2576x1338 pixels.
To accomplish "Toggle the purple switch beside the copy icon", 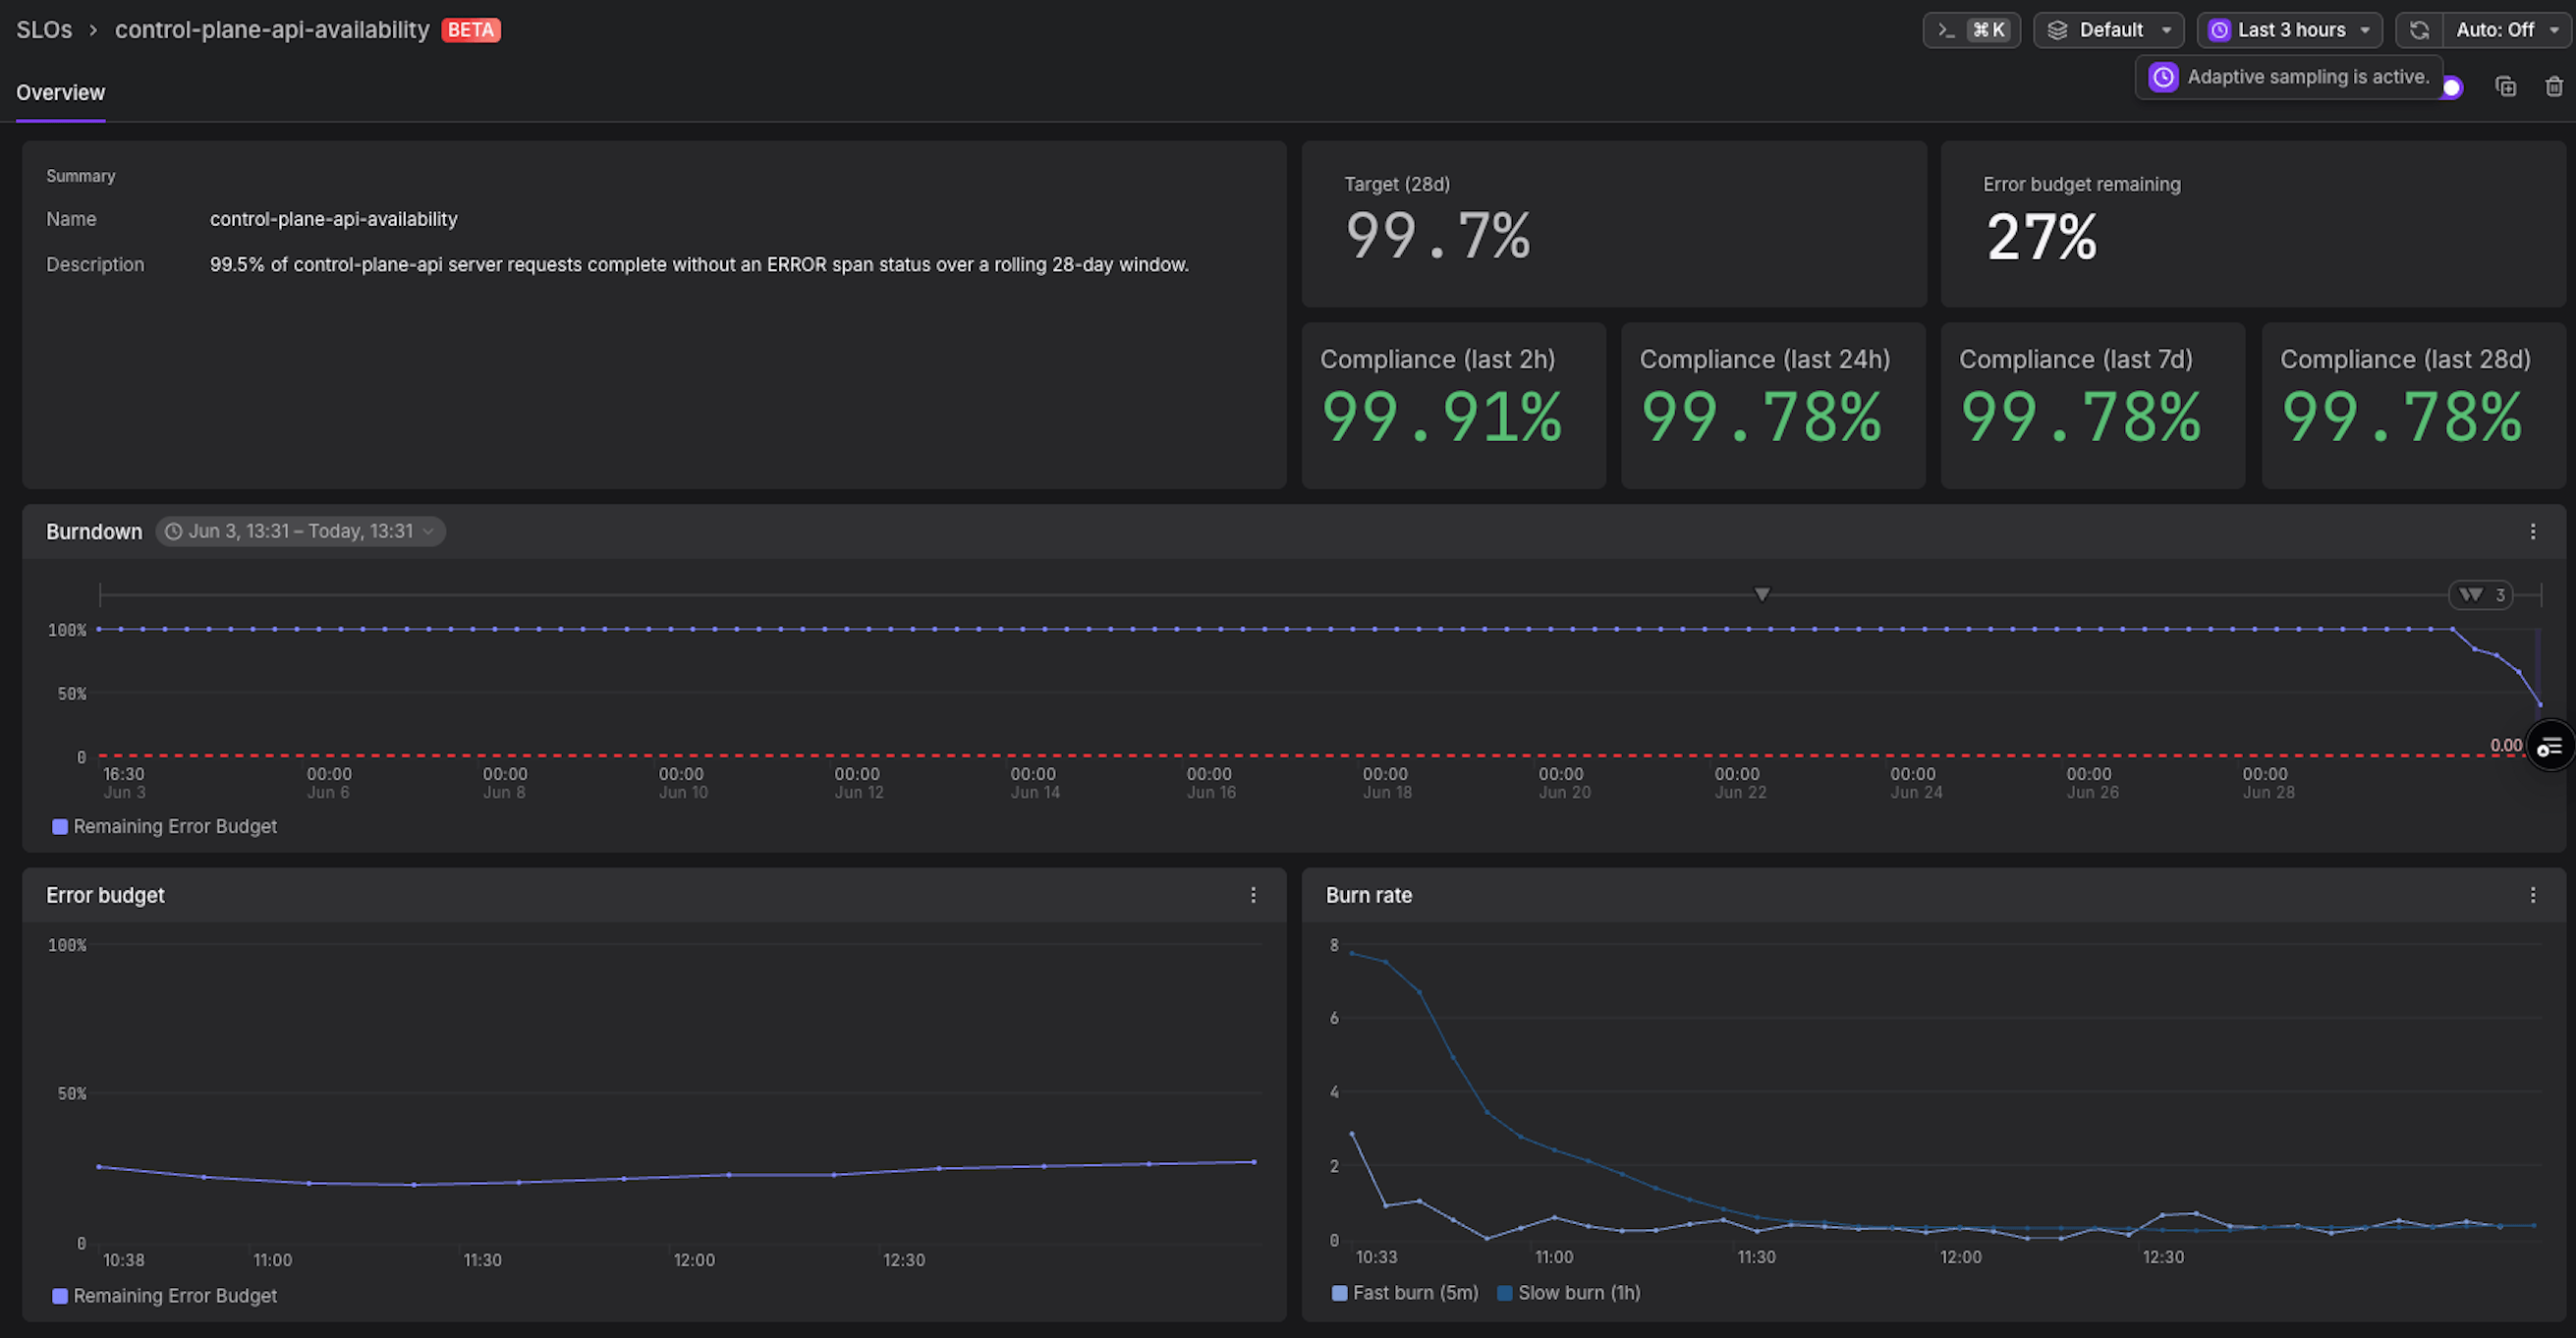I will [x=2452, y=88].
